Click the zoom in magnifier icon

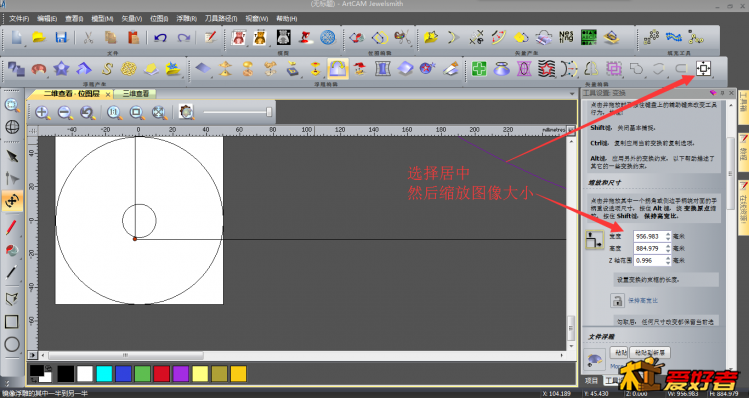point(43,113)
